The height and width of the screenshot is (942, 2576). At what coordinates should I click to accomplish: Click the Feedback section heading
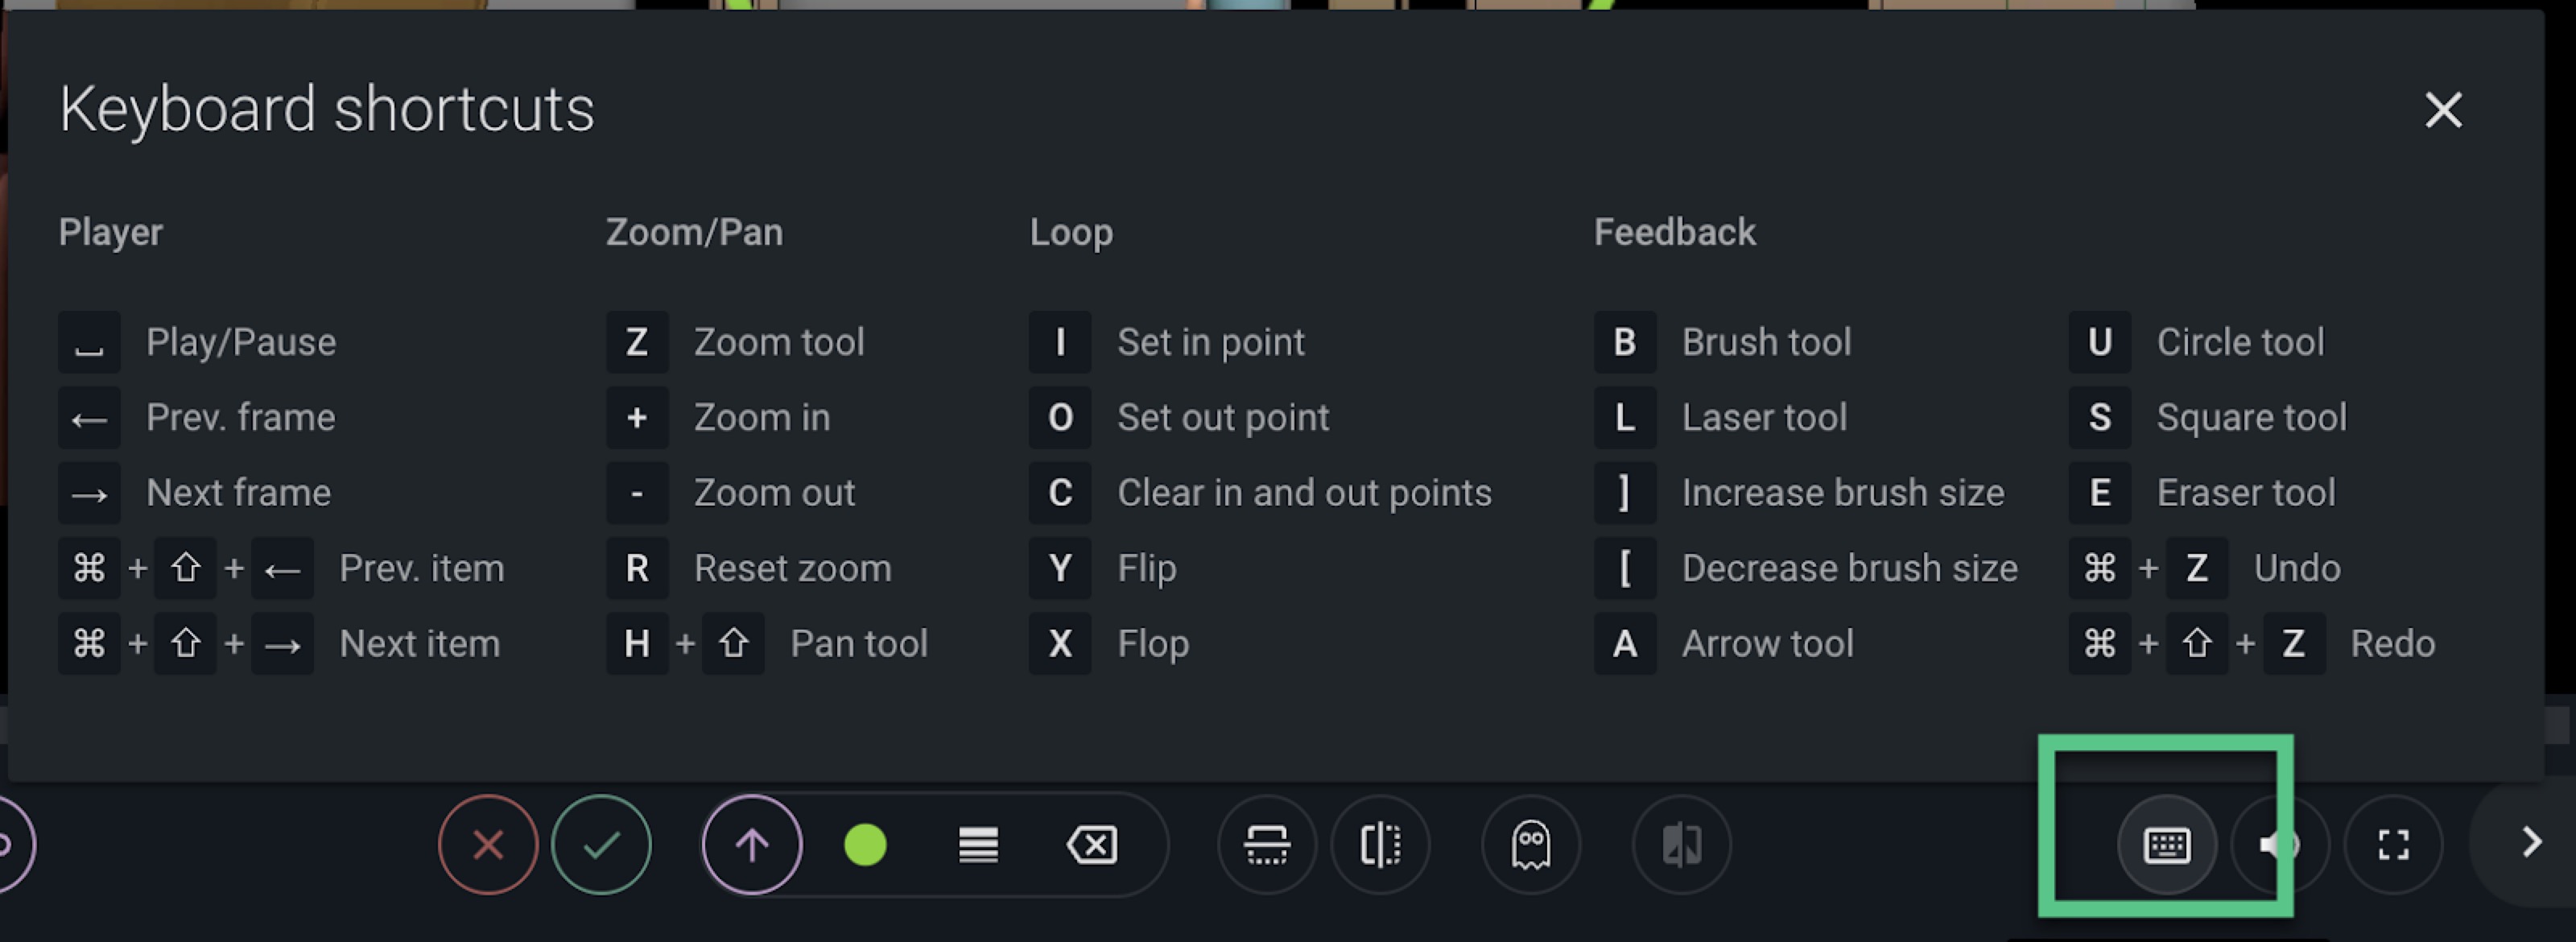[1674, 232]
